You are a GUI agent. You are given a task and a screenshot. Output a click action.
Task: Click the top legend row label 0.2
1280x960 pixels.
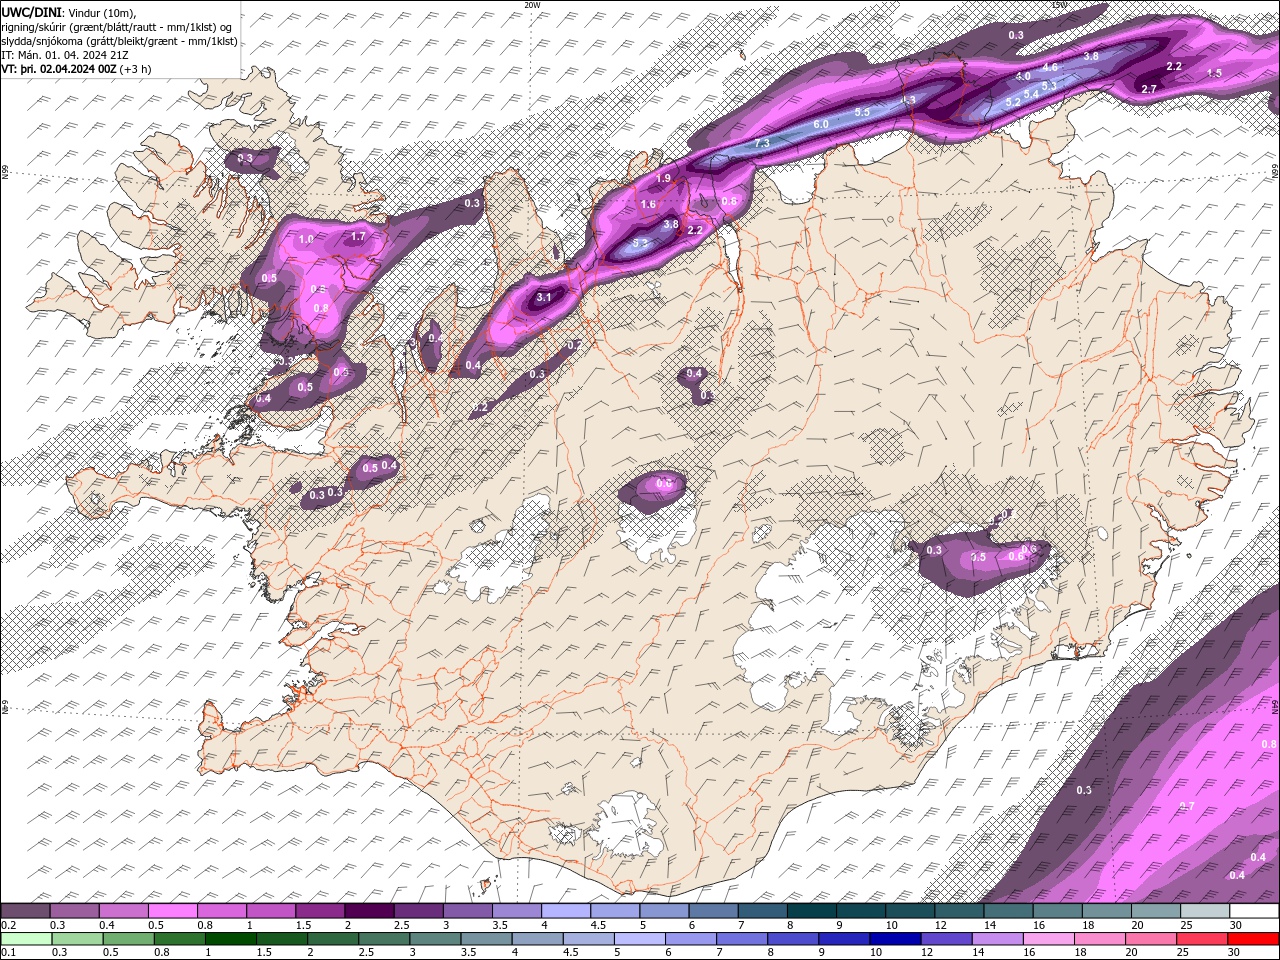(8, 925)
